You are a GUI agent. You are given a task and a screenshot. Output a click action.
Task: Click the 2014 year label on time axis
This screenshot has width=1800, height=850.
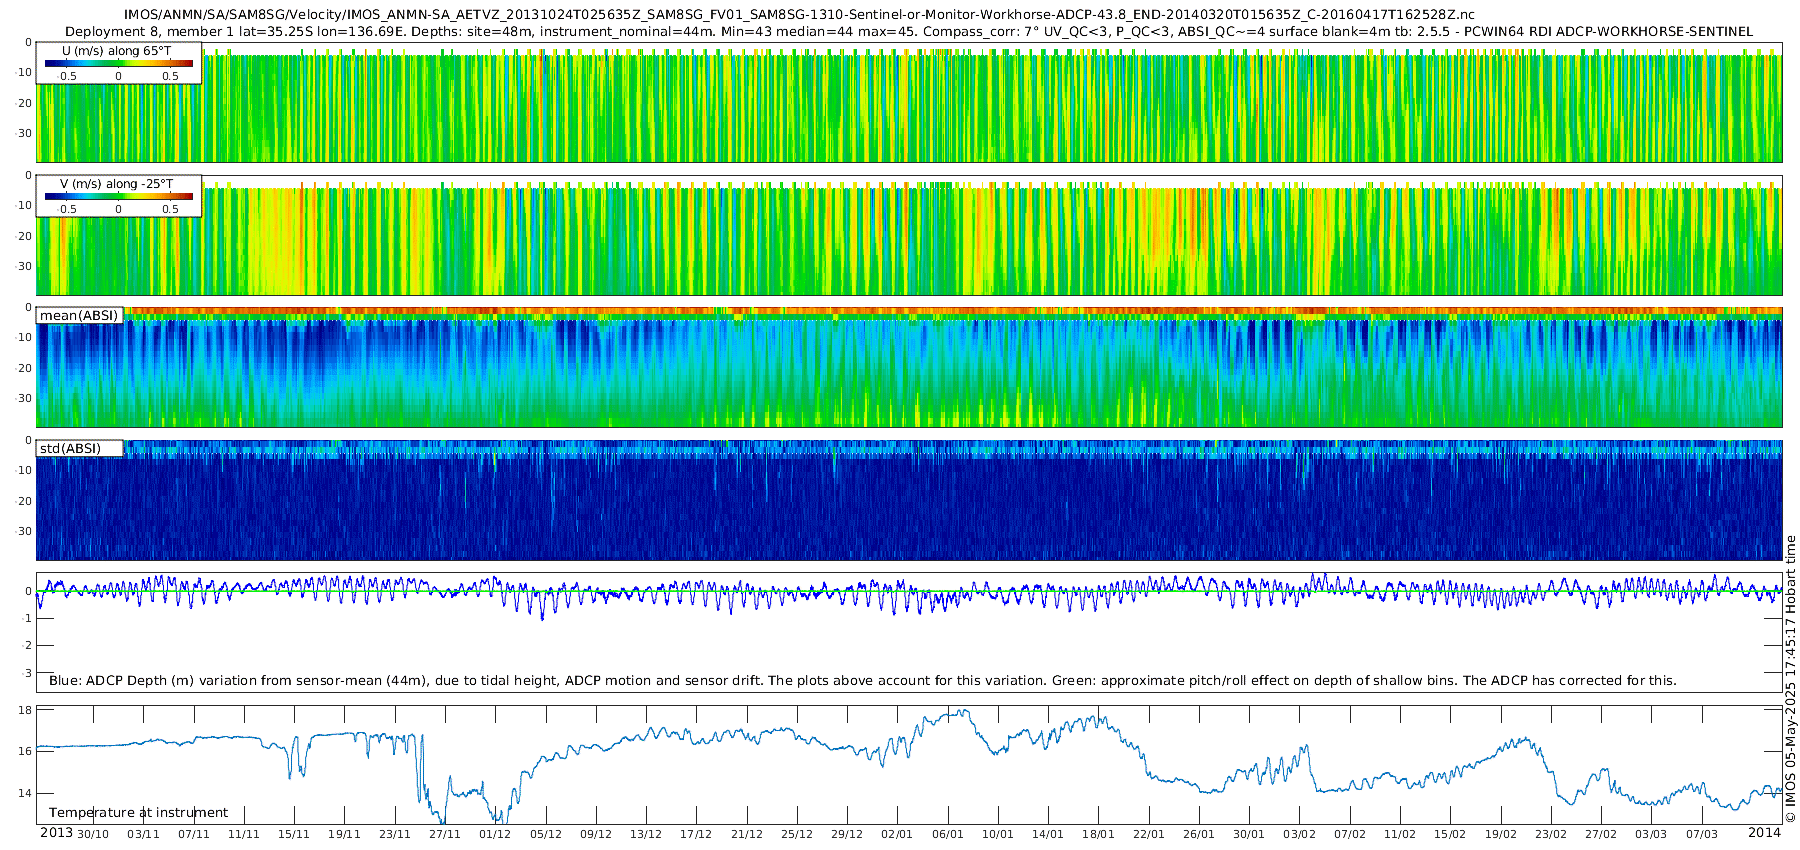click(x=1764, y=833)
